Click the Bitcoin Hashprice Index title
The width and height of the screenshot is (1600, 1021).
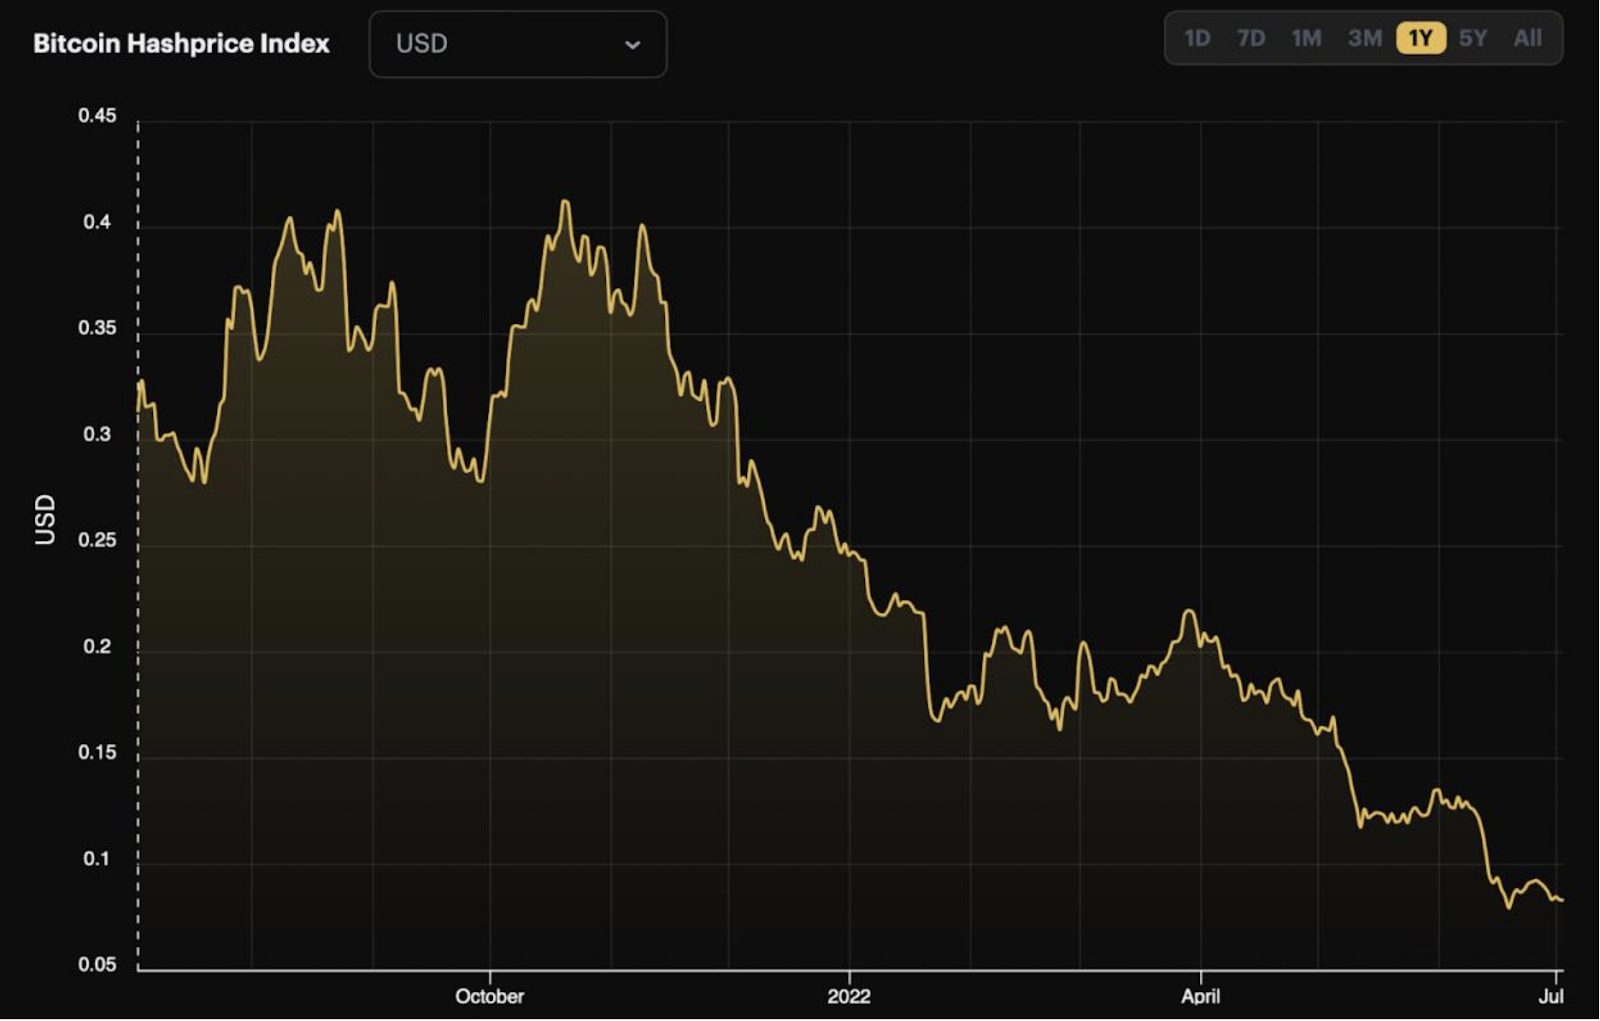[181, 44]
